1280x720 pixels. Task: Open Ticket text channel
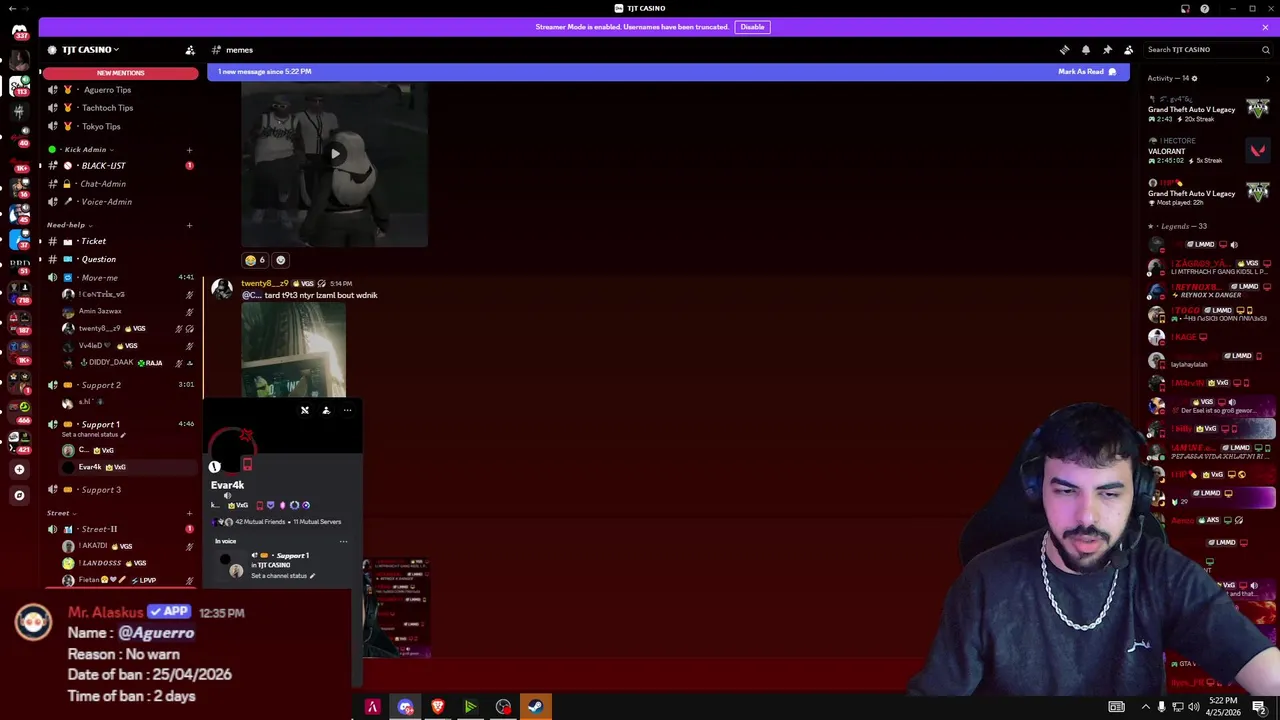120,241
